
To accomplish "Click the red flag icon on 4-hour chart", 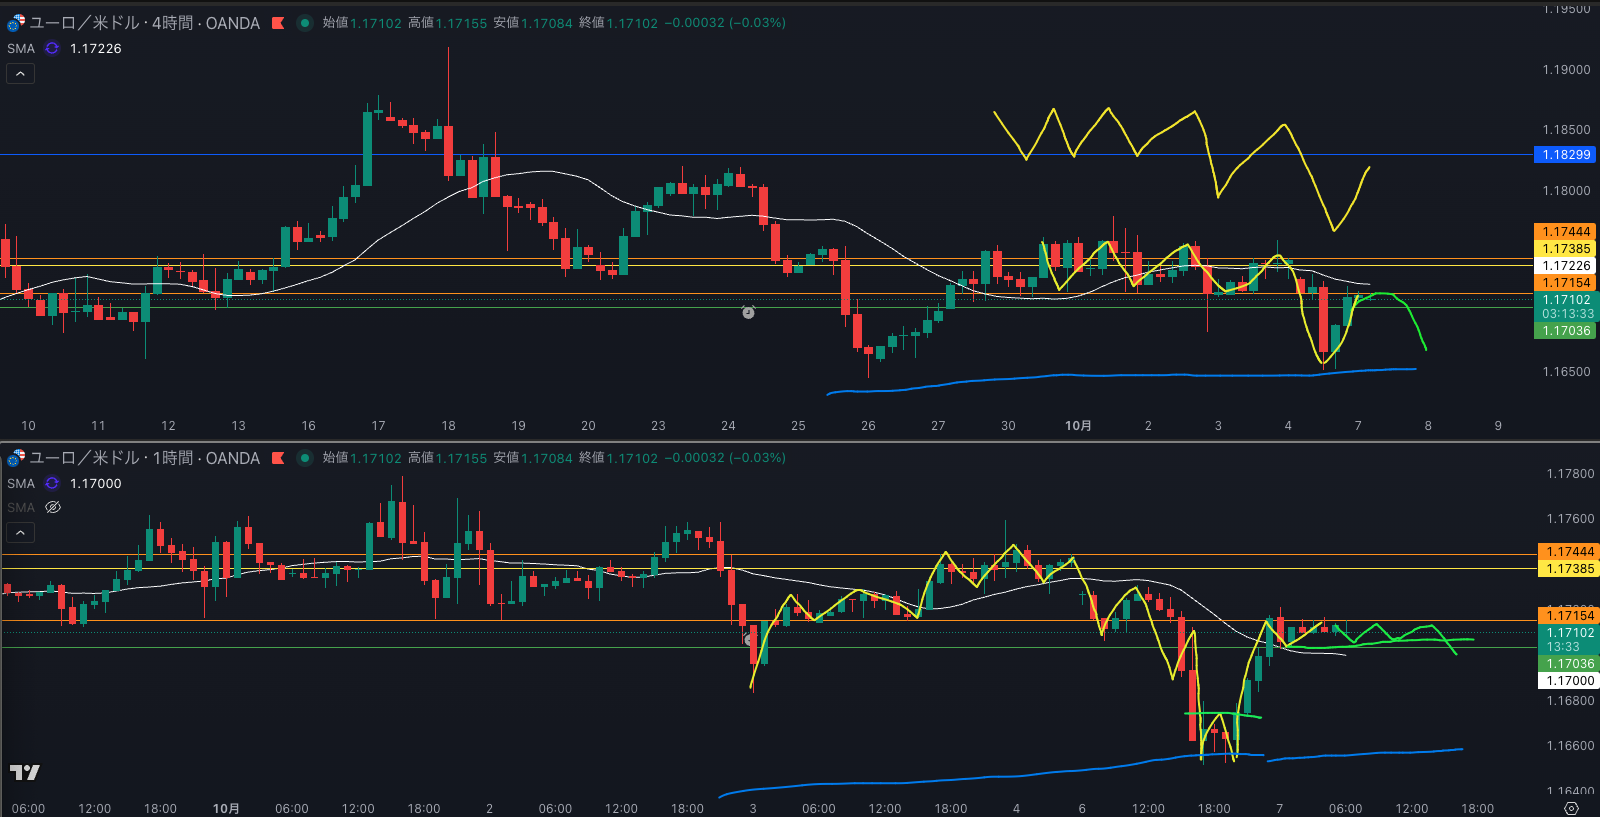I will coord(278,23).
